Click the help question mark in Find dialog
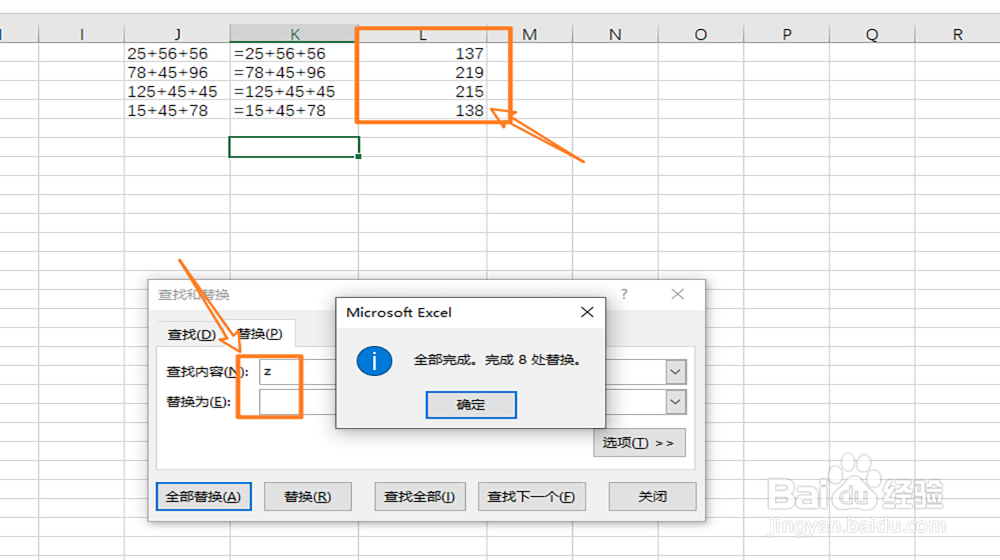This screenshot has height=560, width=1000. [624, 294]
